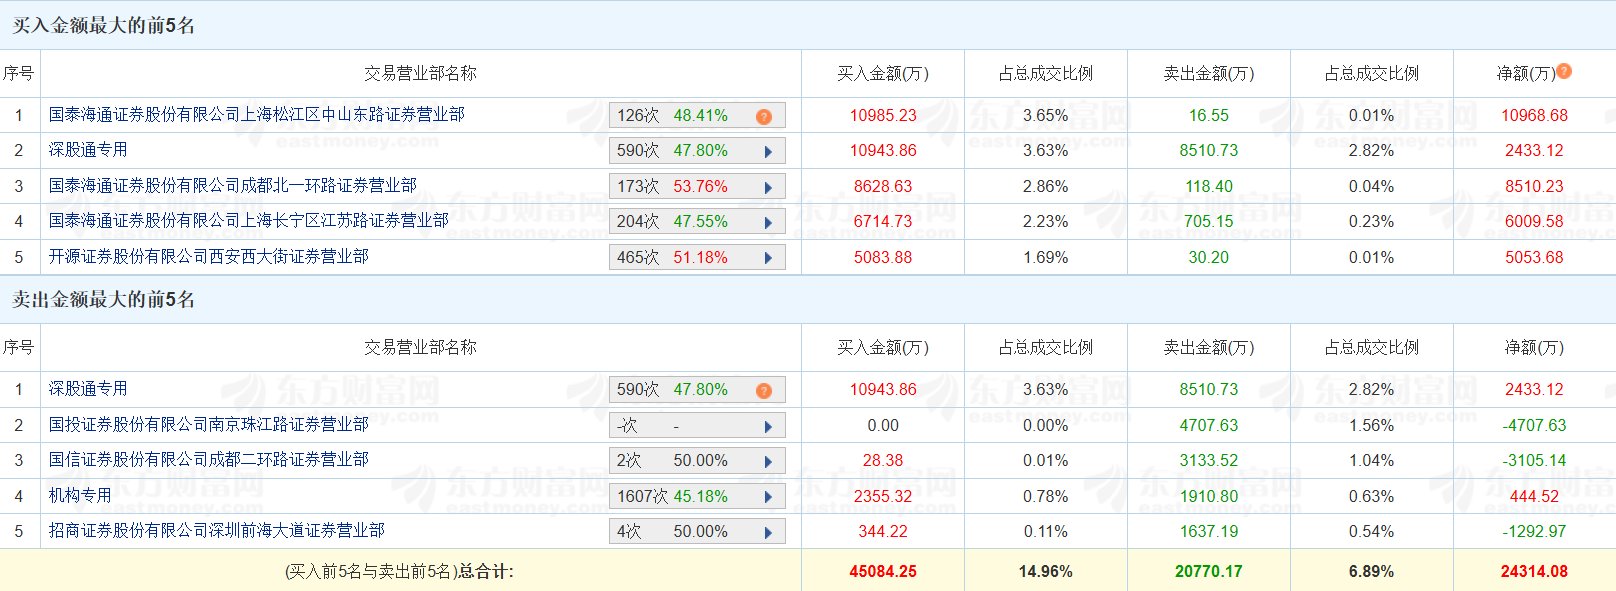This screenshot has height=591, width=1616.
Task: Click arrow icon beside 1607次 45.18%
Action: click(x=768, y=497)
